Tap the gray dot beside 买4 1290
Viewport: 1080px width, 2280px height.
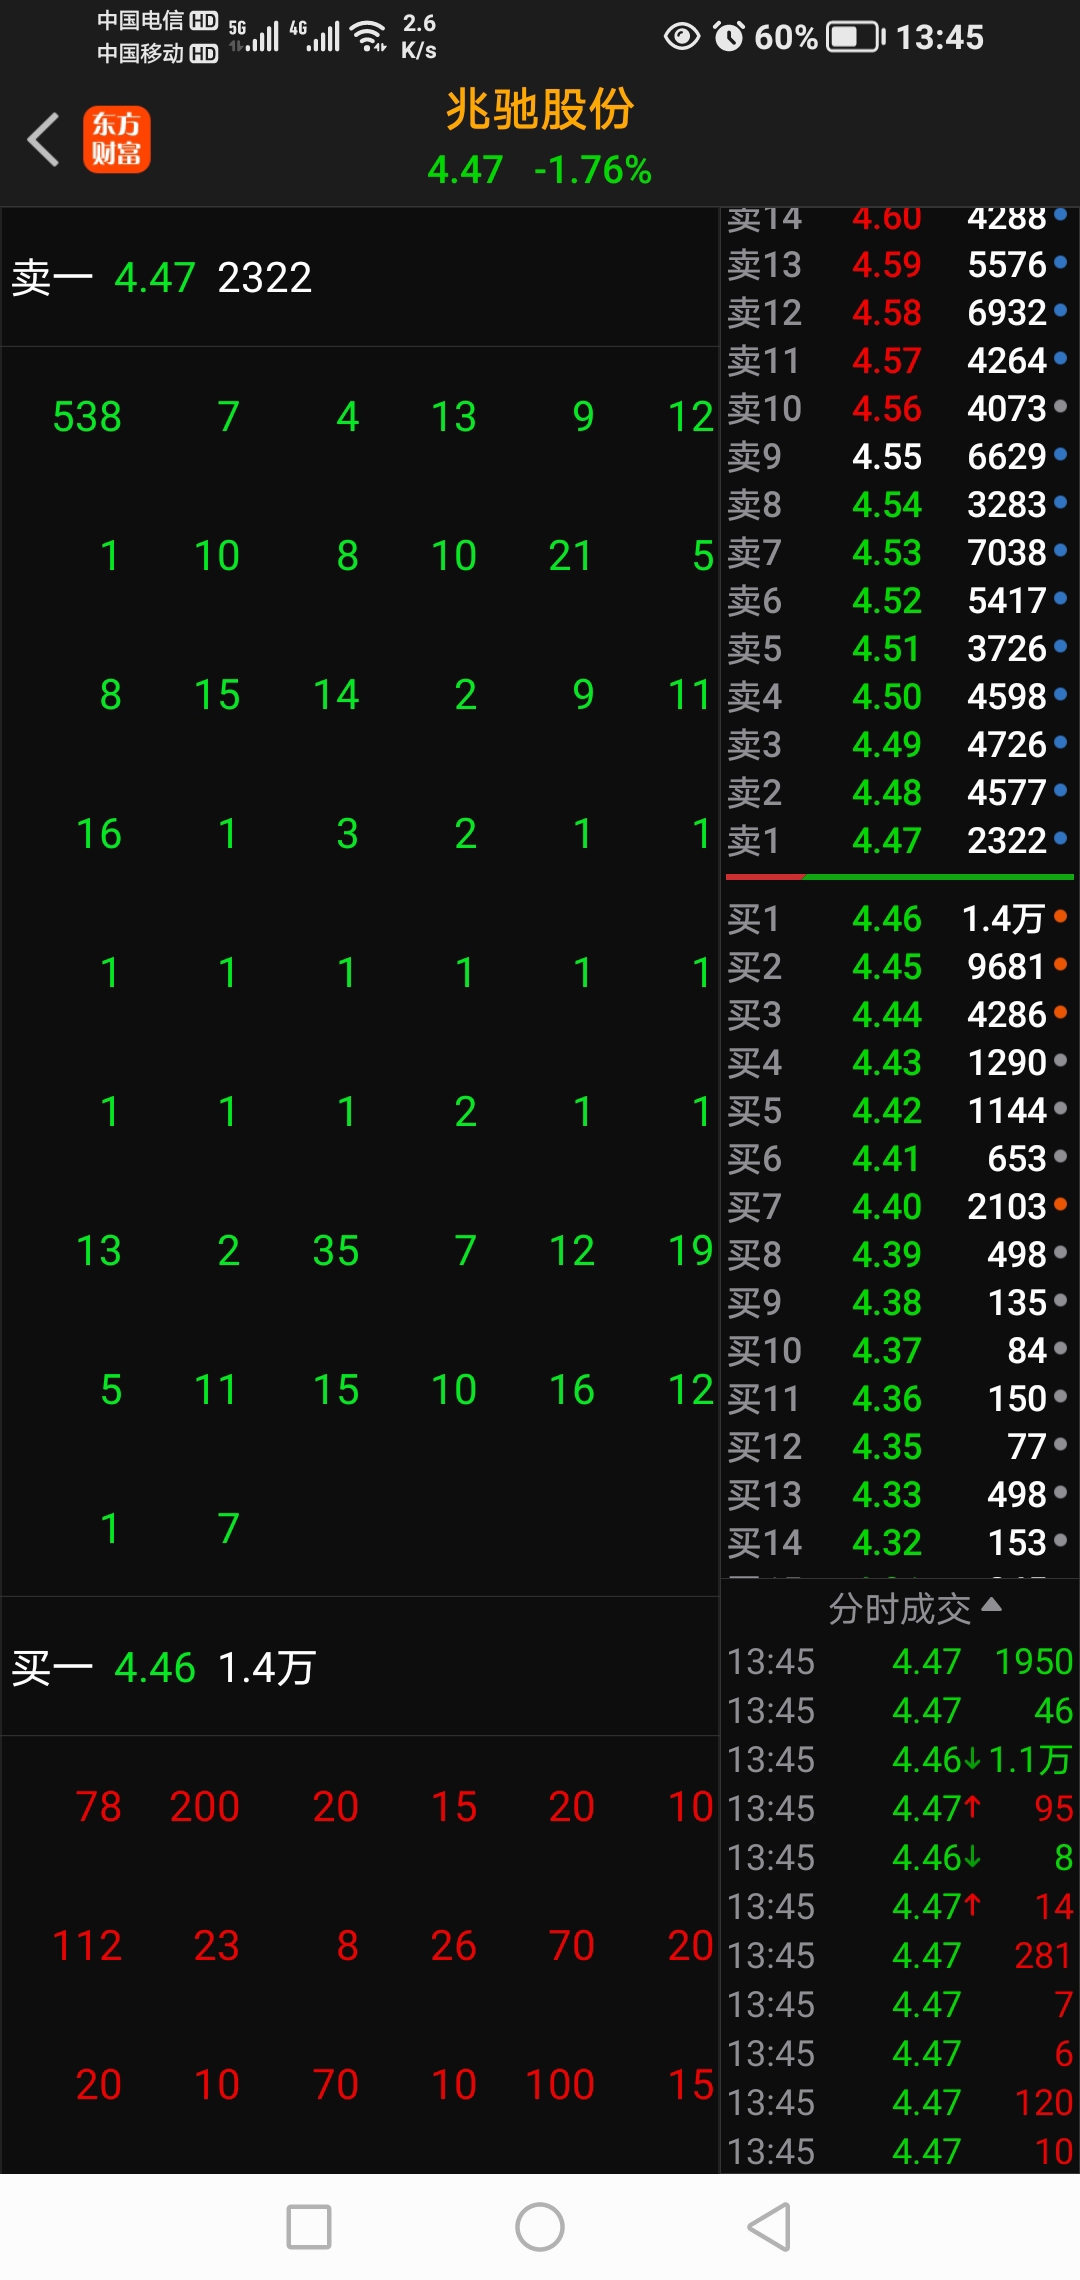pyautogui.click(x=1060, y=1061)
